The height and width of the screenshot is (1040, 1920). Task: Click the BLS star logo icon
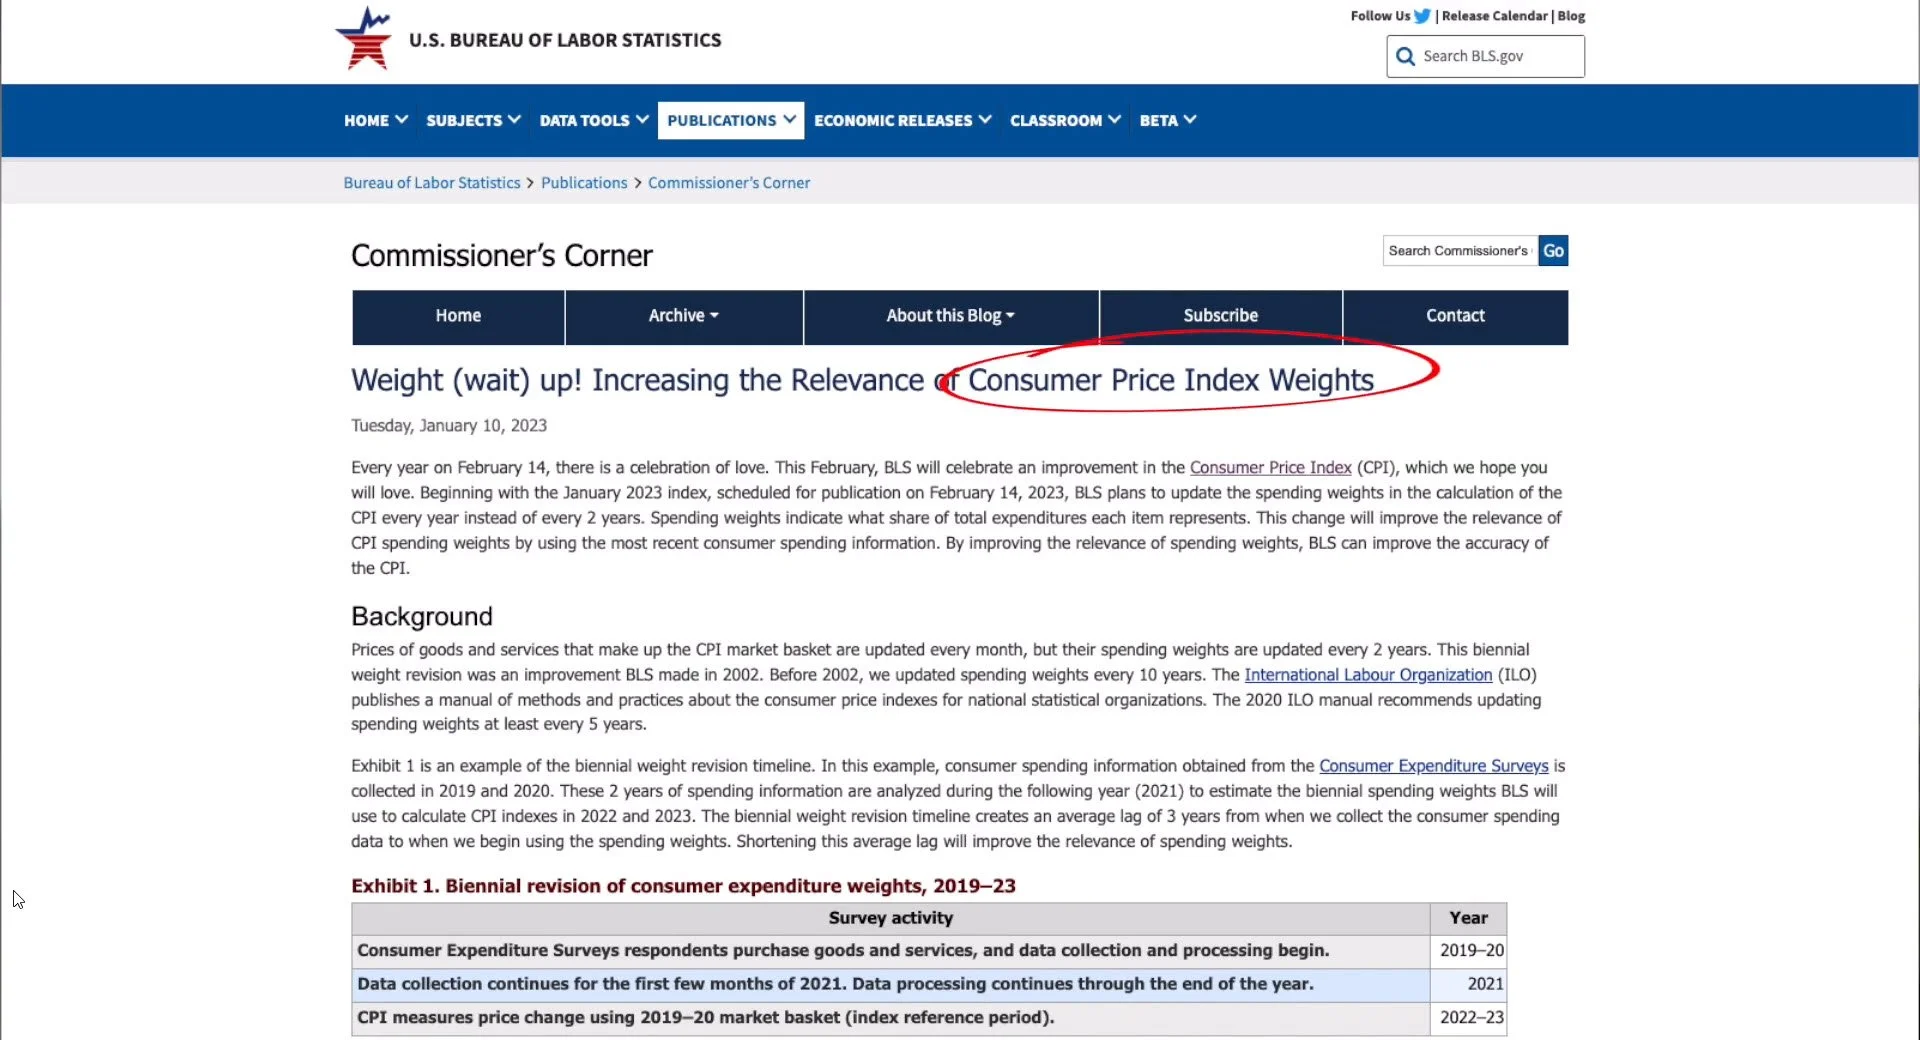click(x=364, y=38)
